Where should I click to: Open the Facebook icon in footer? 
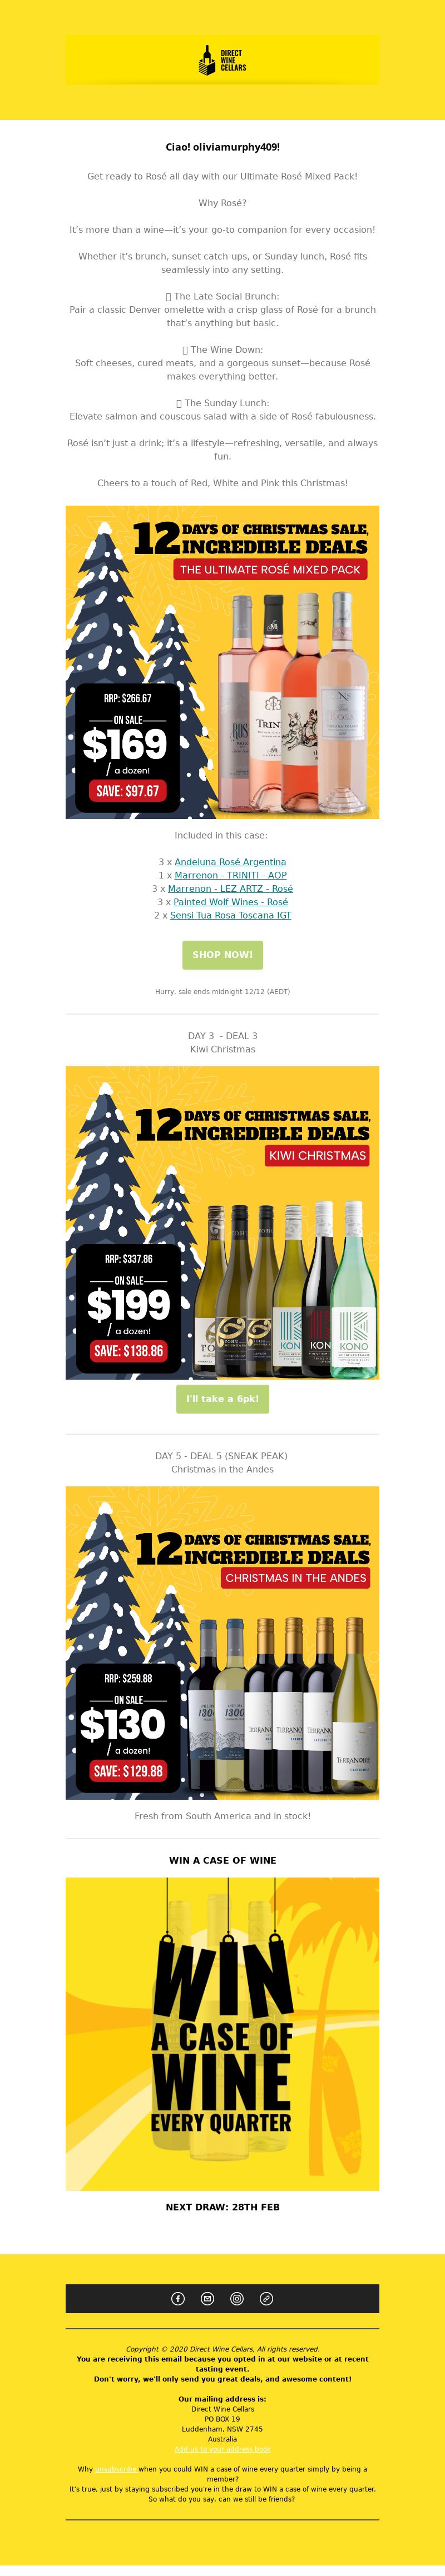click(x=178, y=2298)
